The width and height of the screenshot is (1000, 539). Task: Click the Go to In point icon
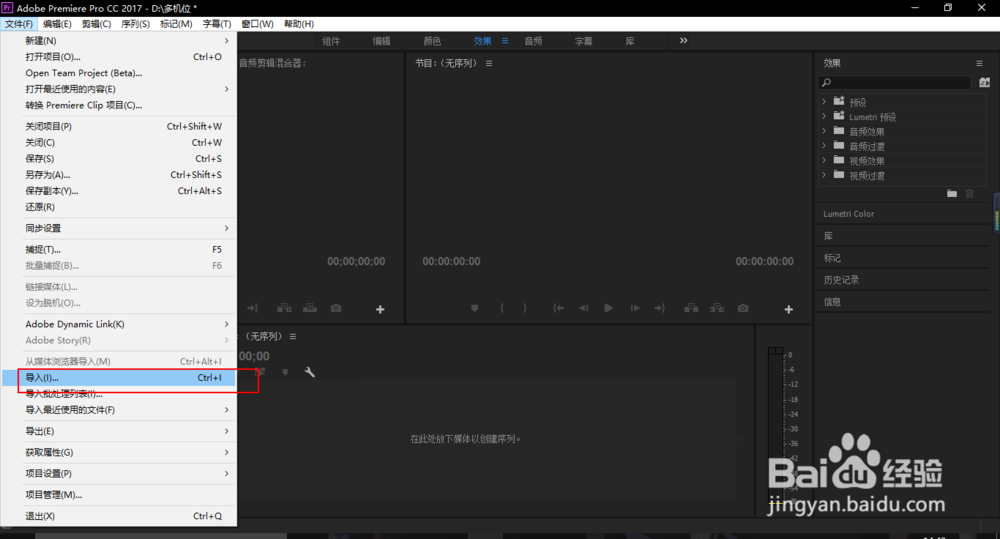click(558, 308)
